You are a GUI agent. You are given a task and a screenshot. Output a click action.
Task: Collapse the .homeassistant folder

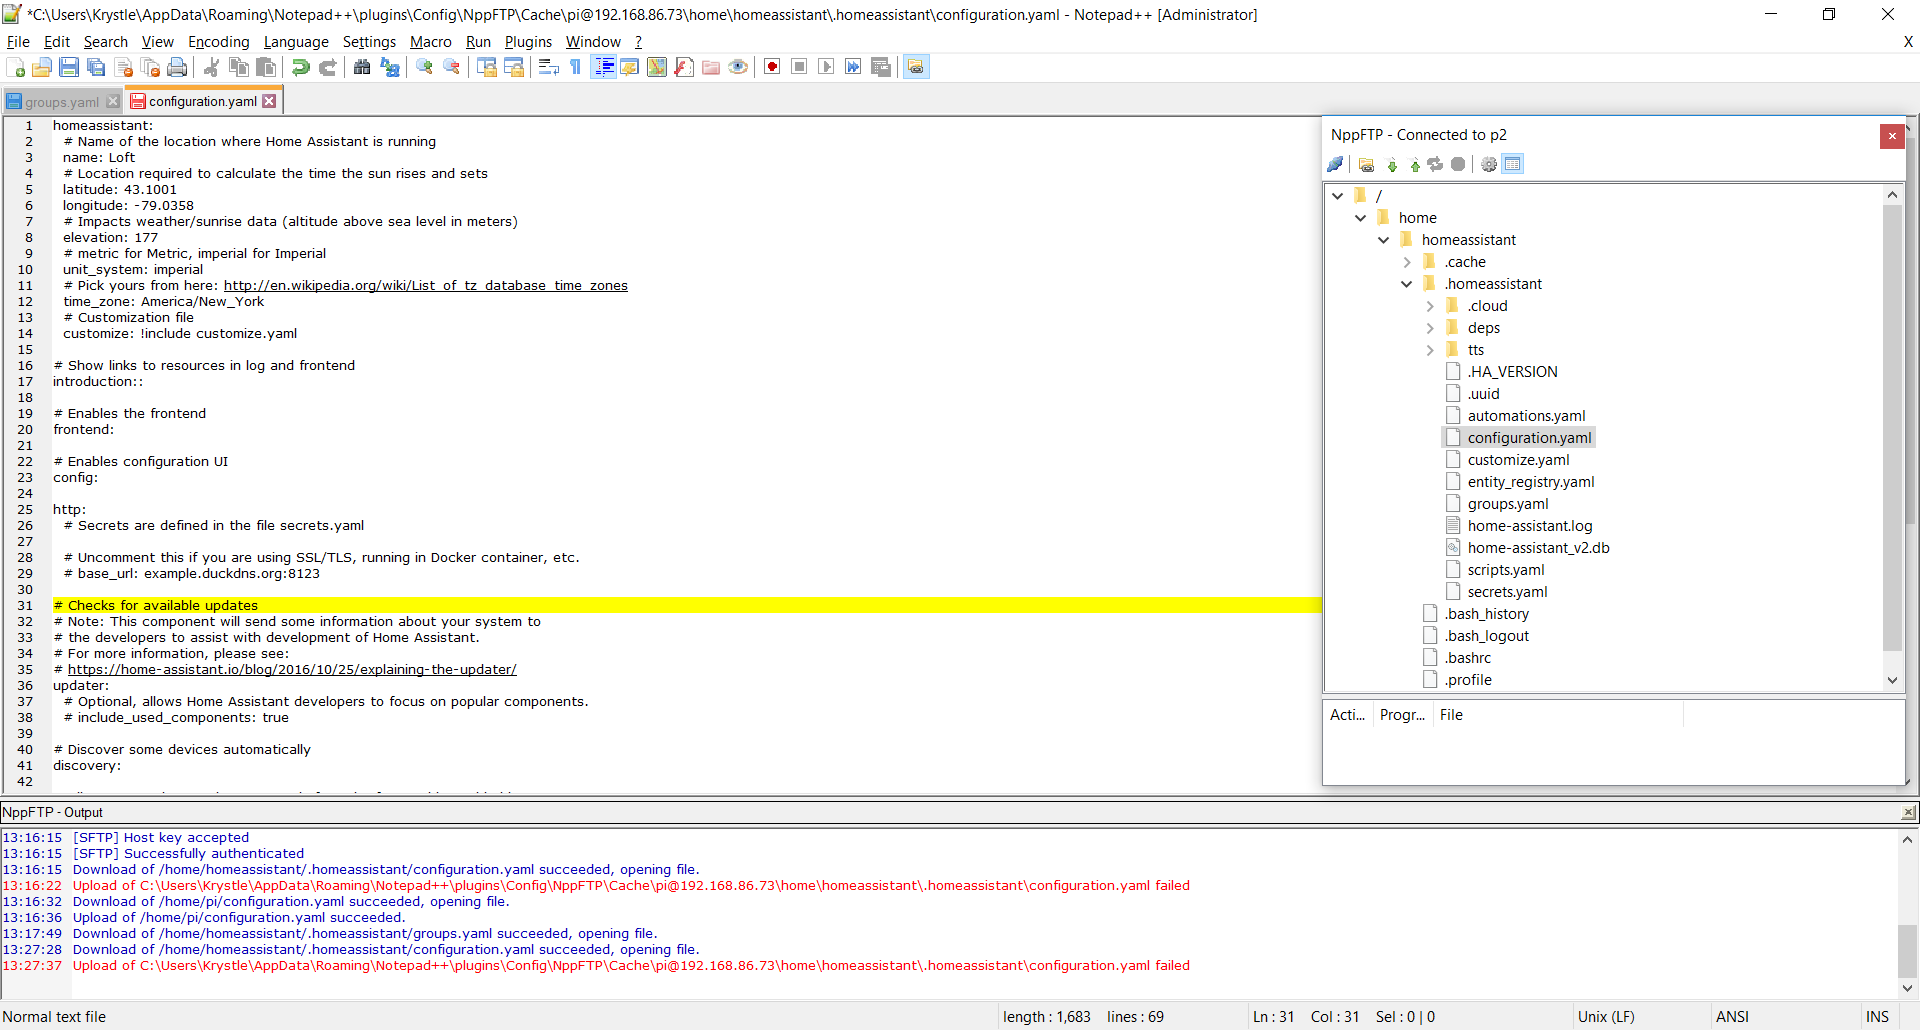pos(1407,283)
